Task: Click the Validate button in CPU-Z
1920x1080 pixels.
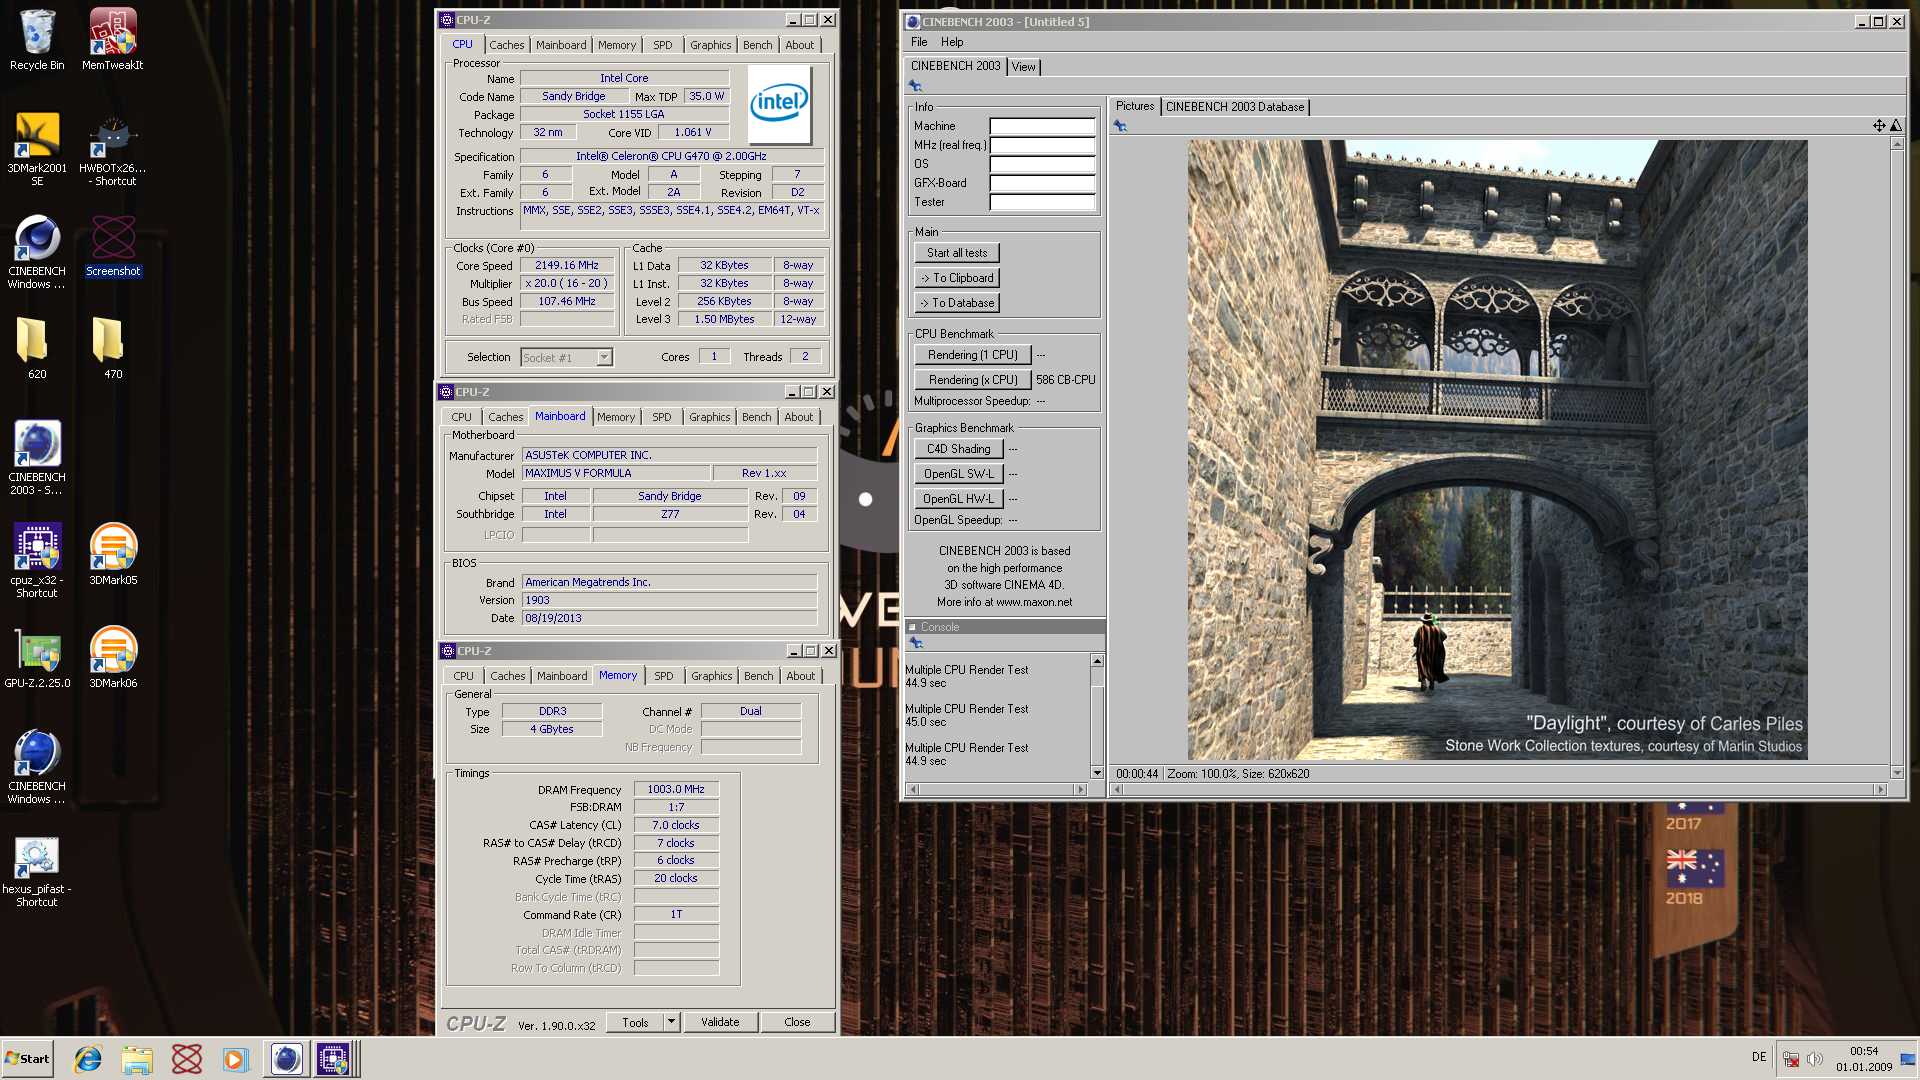Action: coord(720,1022)
